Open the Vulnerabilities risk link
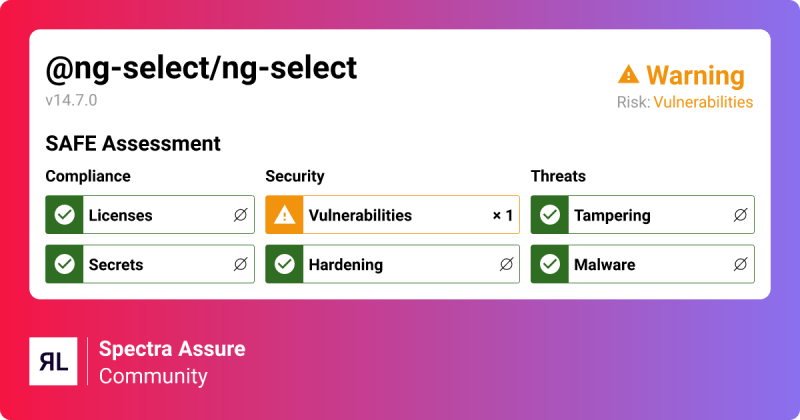Screen dimensions: 800x420 (x=703, y=102)
